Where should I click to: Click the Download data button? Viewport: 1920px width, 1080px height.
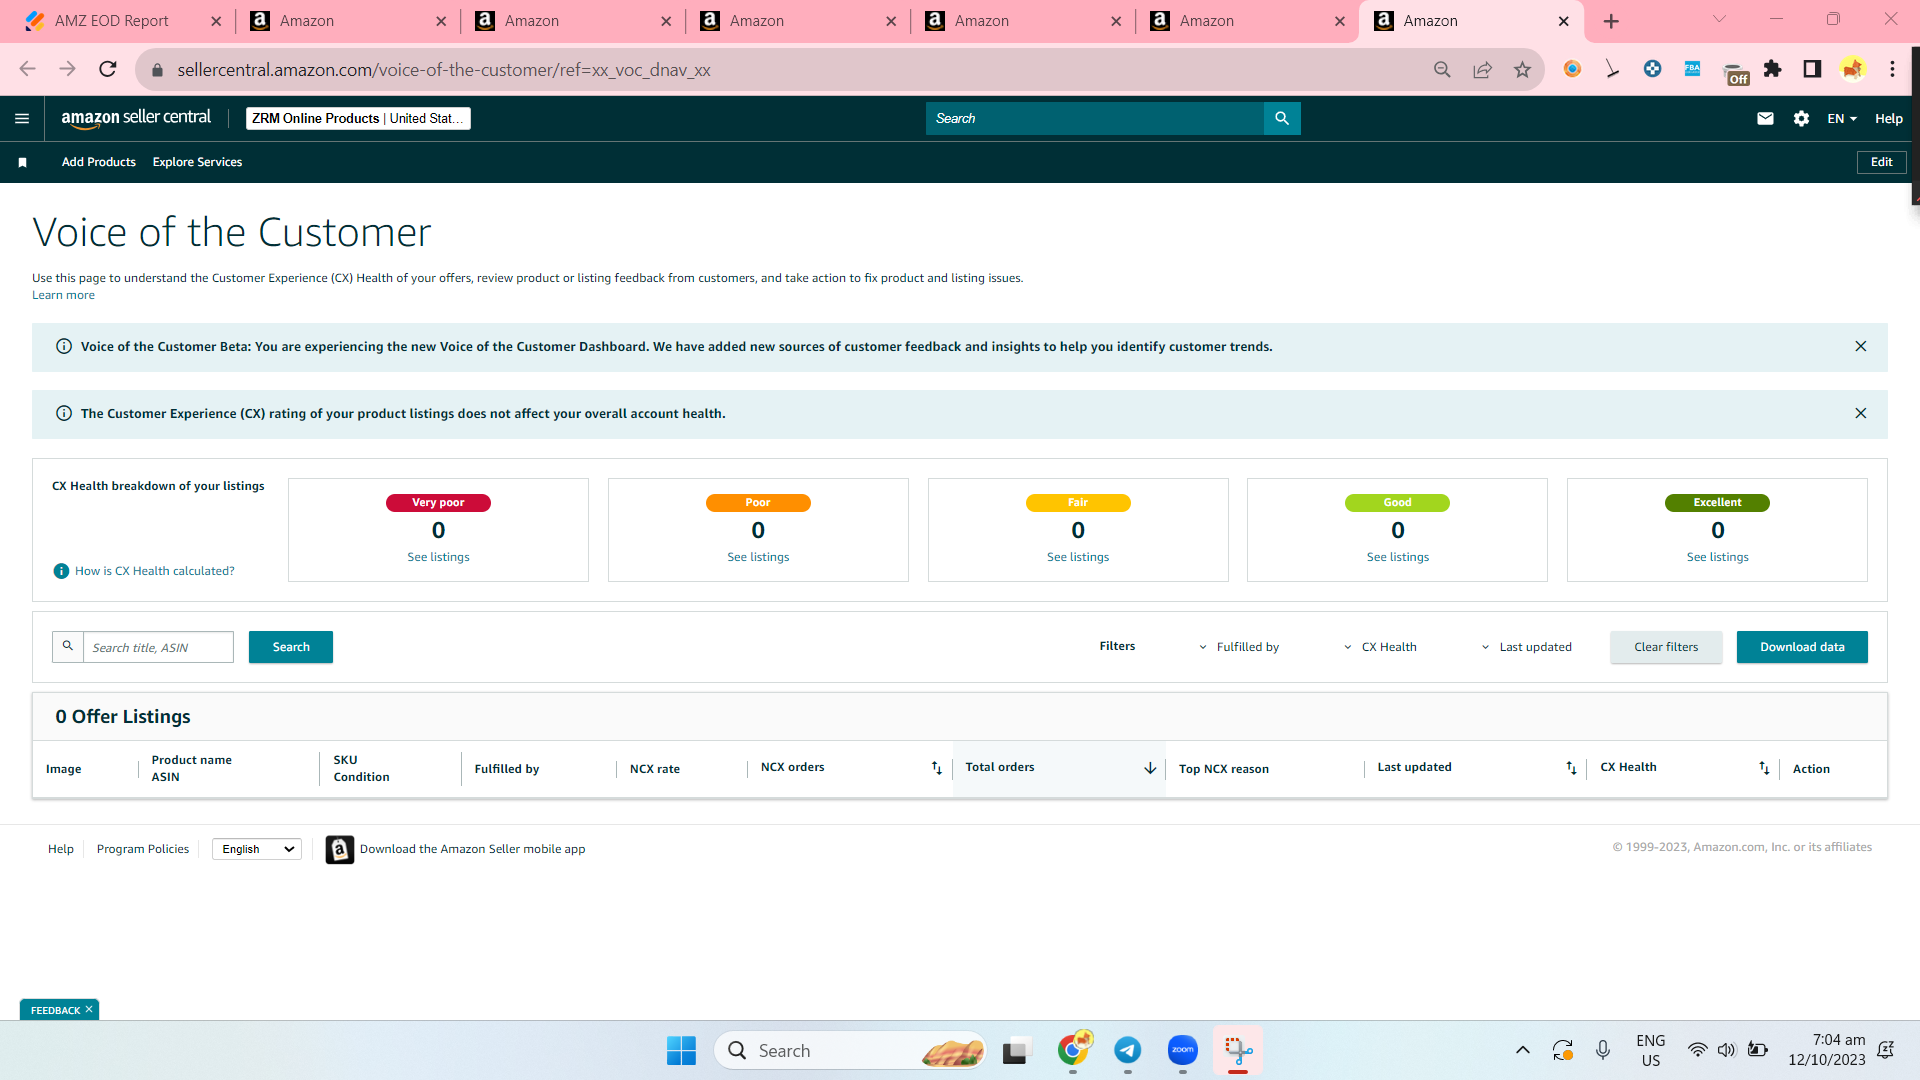point(1802,647)
